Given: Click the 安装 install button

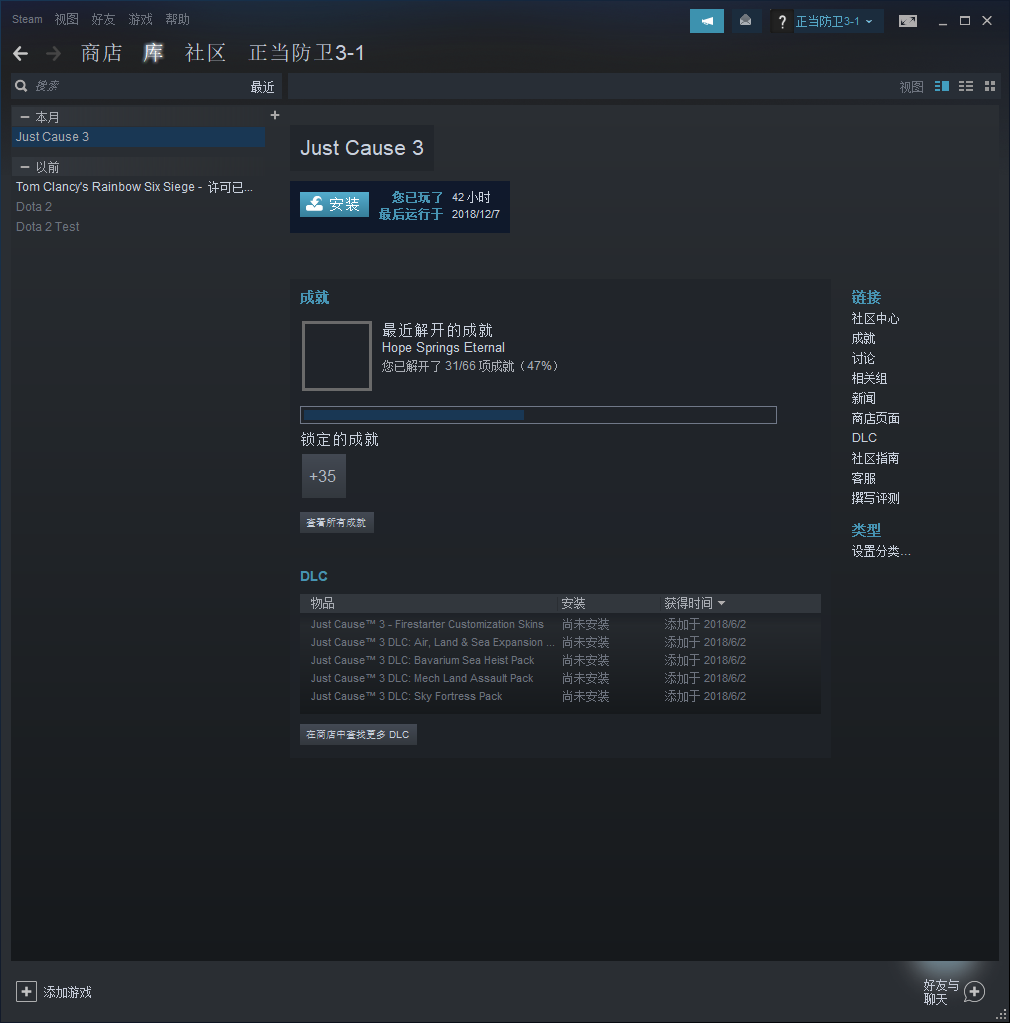Looking at the screenshot, I should coord(334,205).
